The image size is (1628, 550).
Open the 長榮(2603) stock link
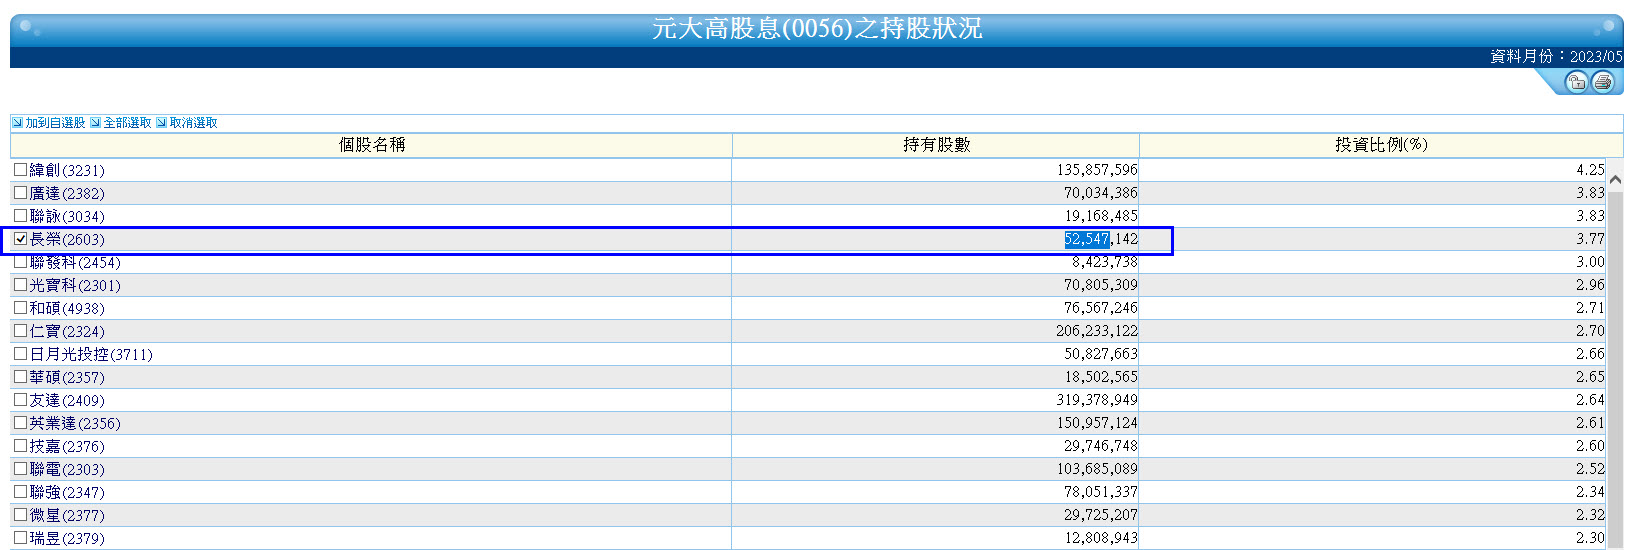67,240
